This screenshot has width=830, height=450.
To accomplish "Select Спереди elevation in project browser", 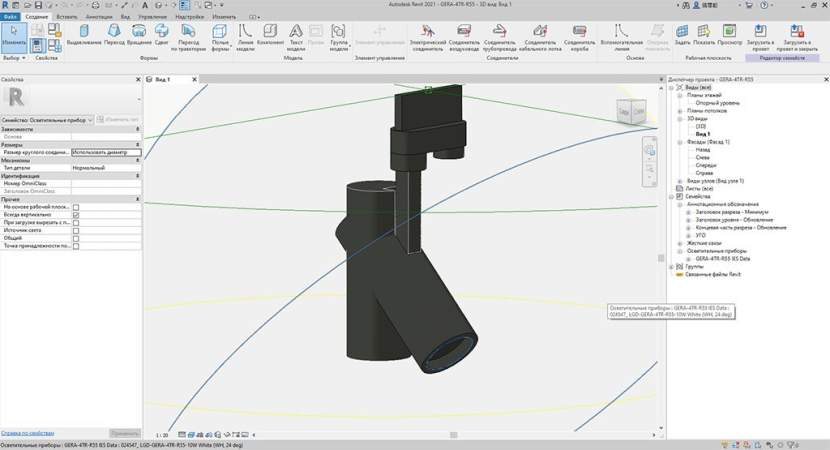I will pos(705,165).
